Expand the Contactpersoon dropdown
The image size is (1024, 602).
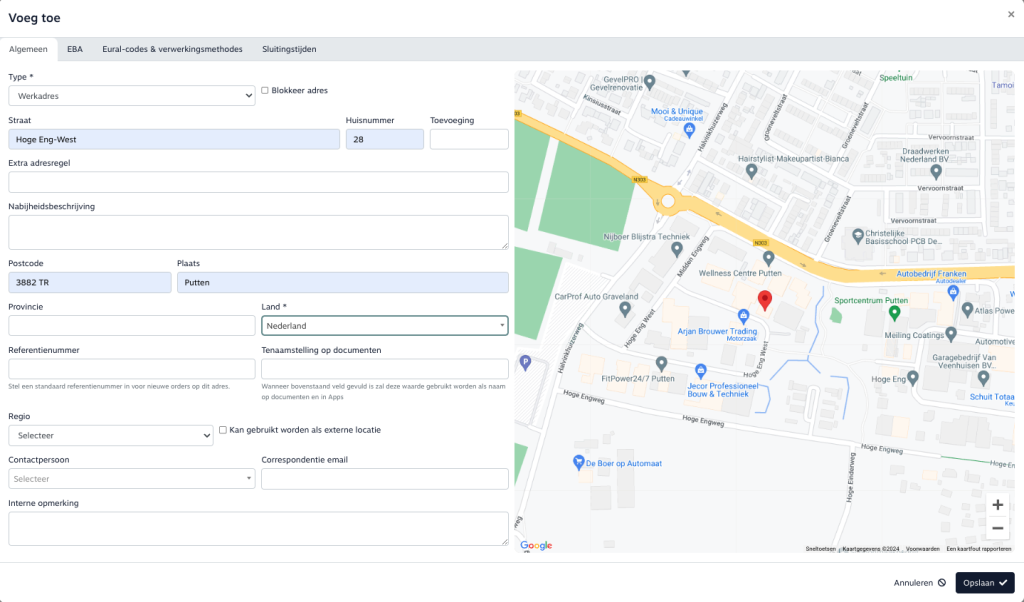[x=132, y=479]
